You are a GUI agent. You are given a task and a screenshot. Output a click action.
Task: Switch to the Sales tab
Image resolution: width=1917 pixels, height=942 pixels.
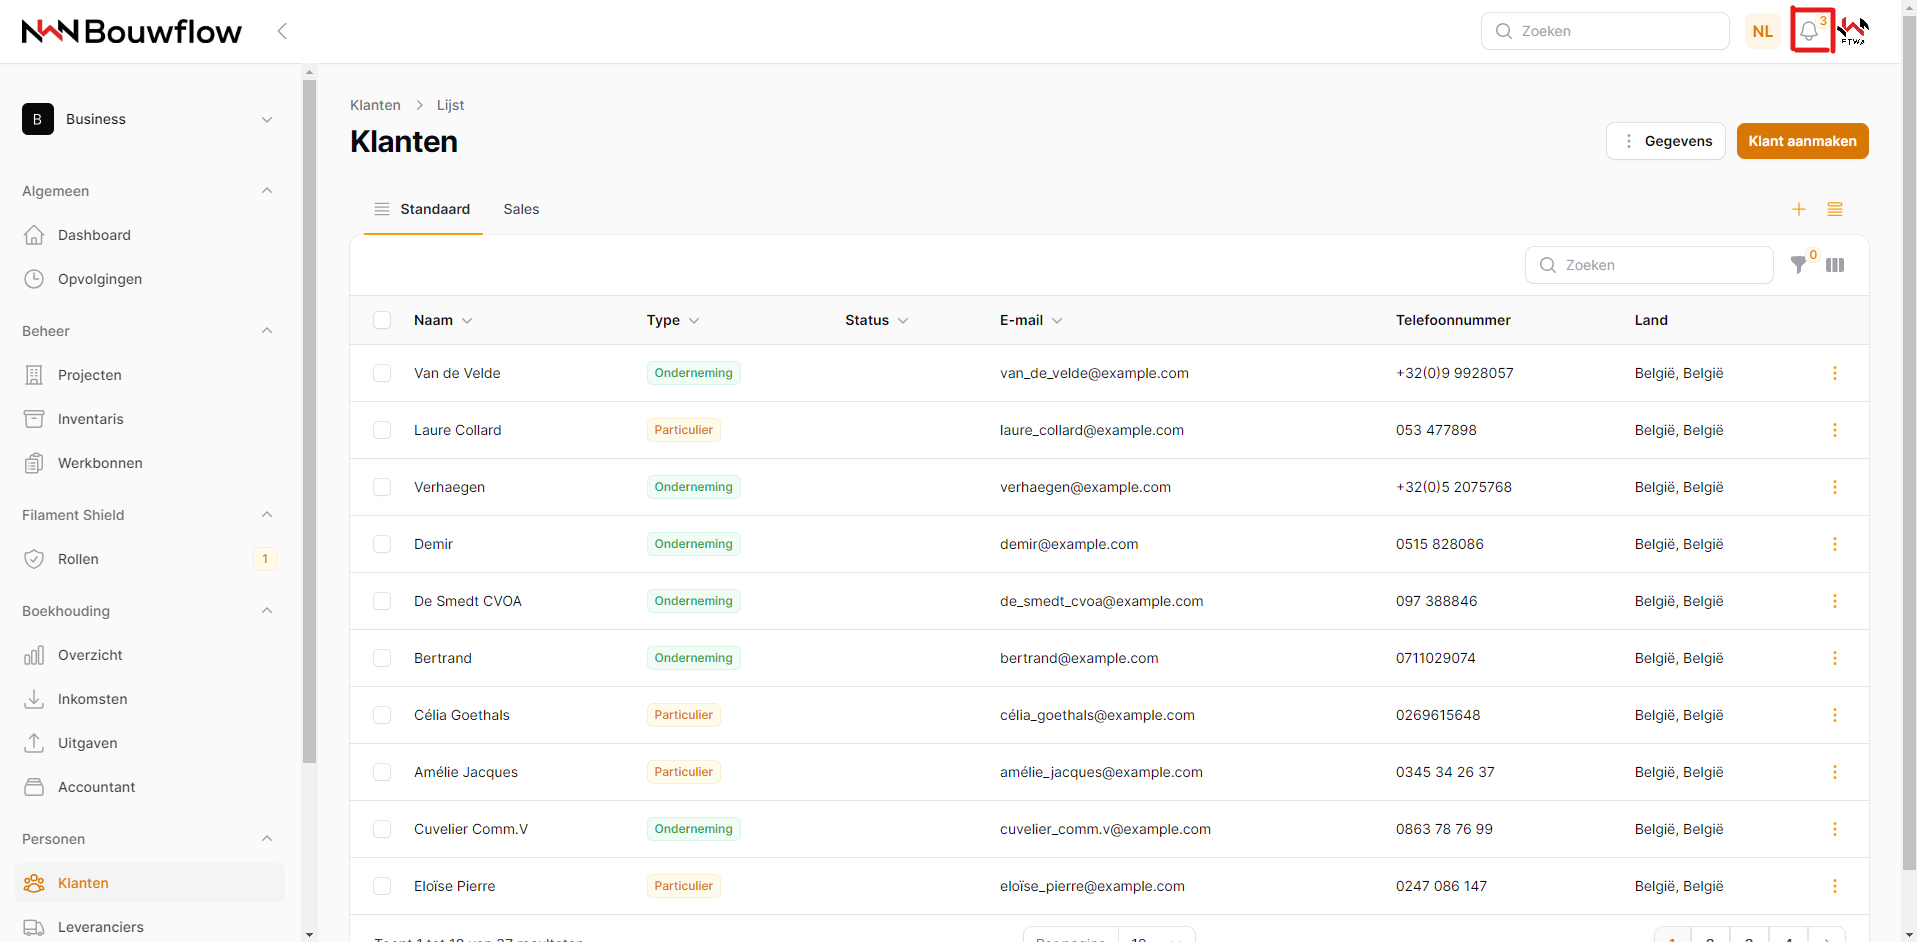coord(521,209)
